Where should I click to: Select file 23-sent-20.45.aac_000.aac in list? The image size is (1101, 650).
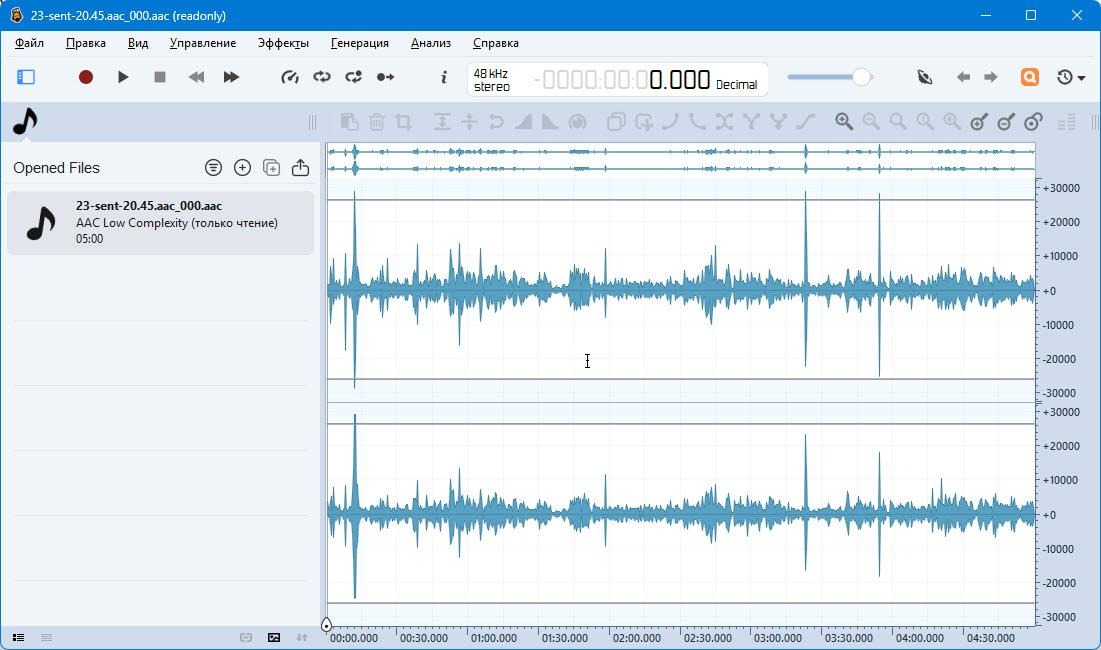[160, 223]
